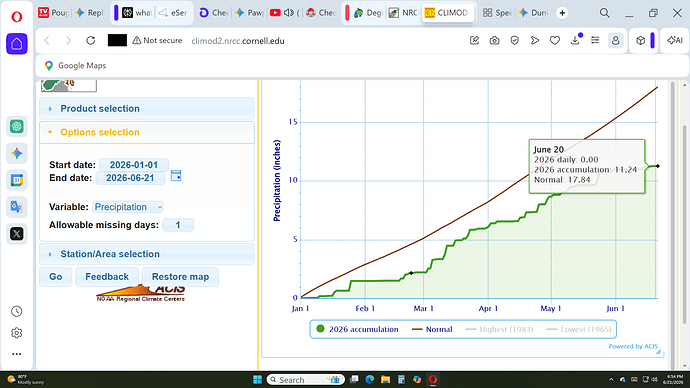Collapse the Options selection panel

tap(147, 132)
